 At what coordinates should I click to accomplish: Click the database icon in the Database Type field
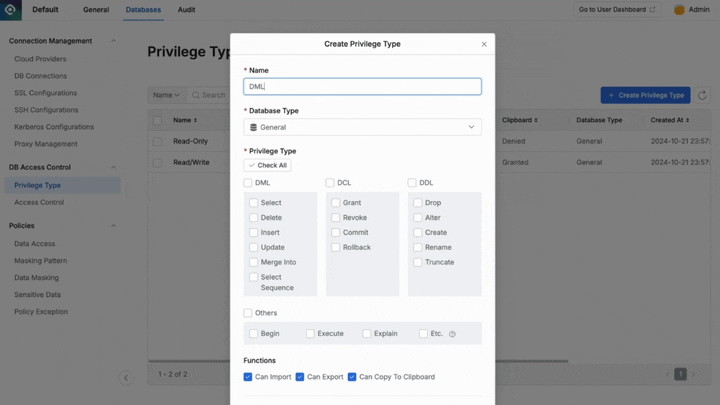click(x=253, y=127)
